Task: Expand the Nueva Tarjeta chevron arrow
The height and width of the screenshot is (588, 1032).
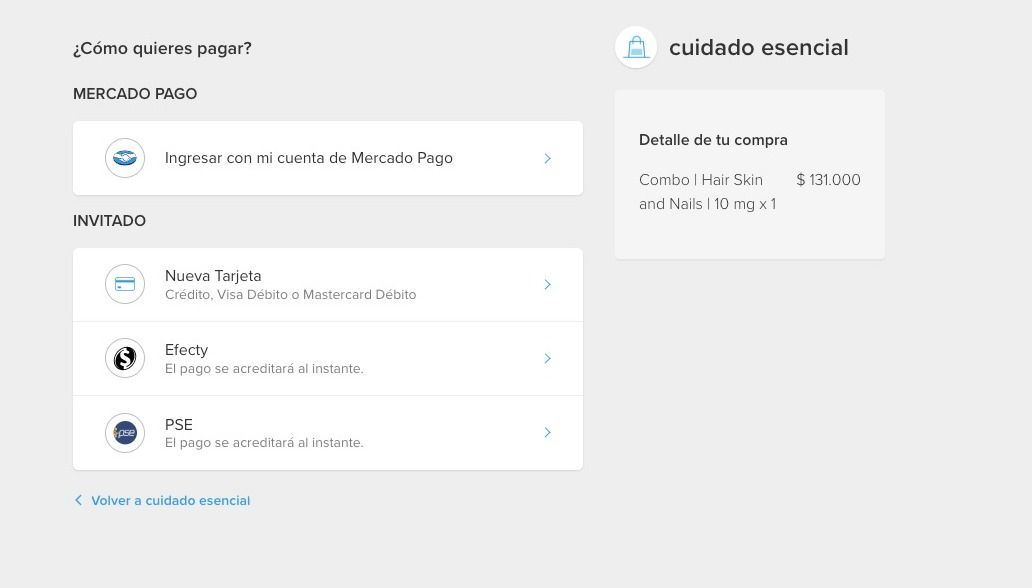Action: tap(548, 284)
